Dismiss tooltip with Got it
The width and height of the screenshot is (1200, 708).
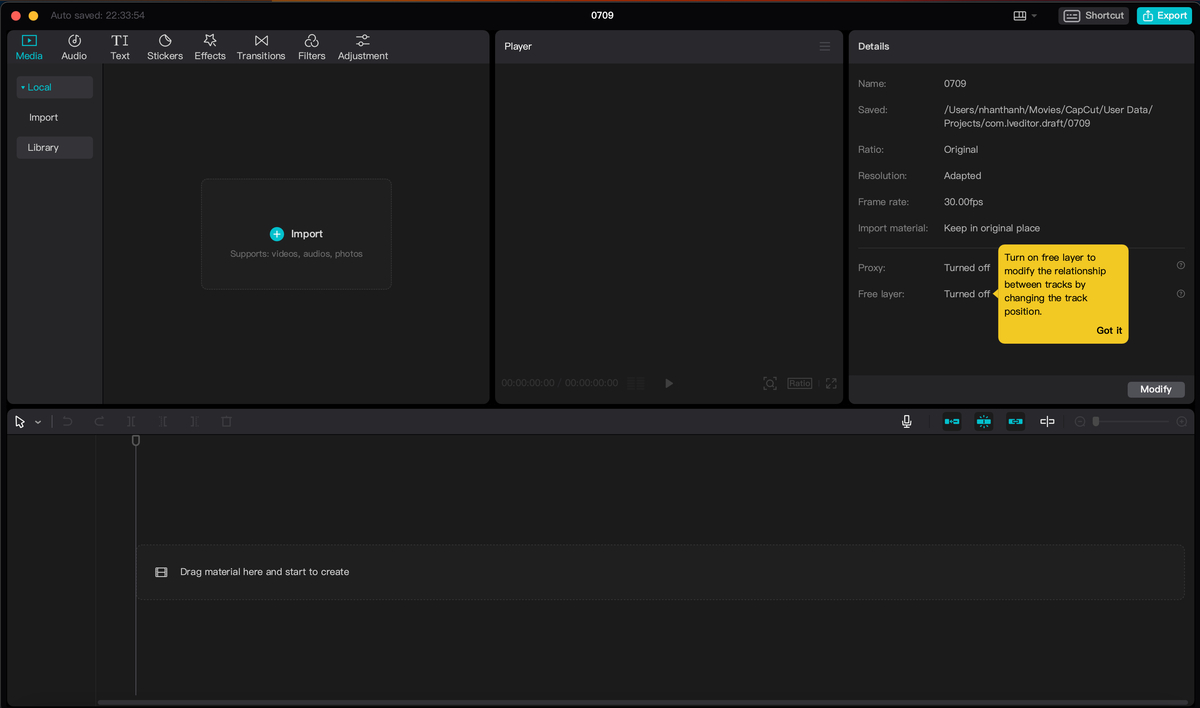point(1109,330)
